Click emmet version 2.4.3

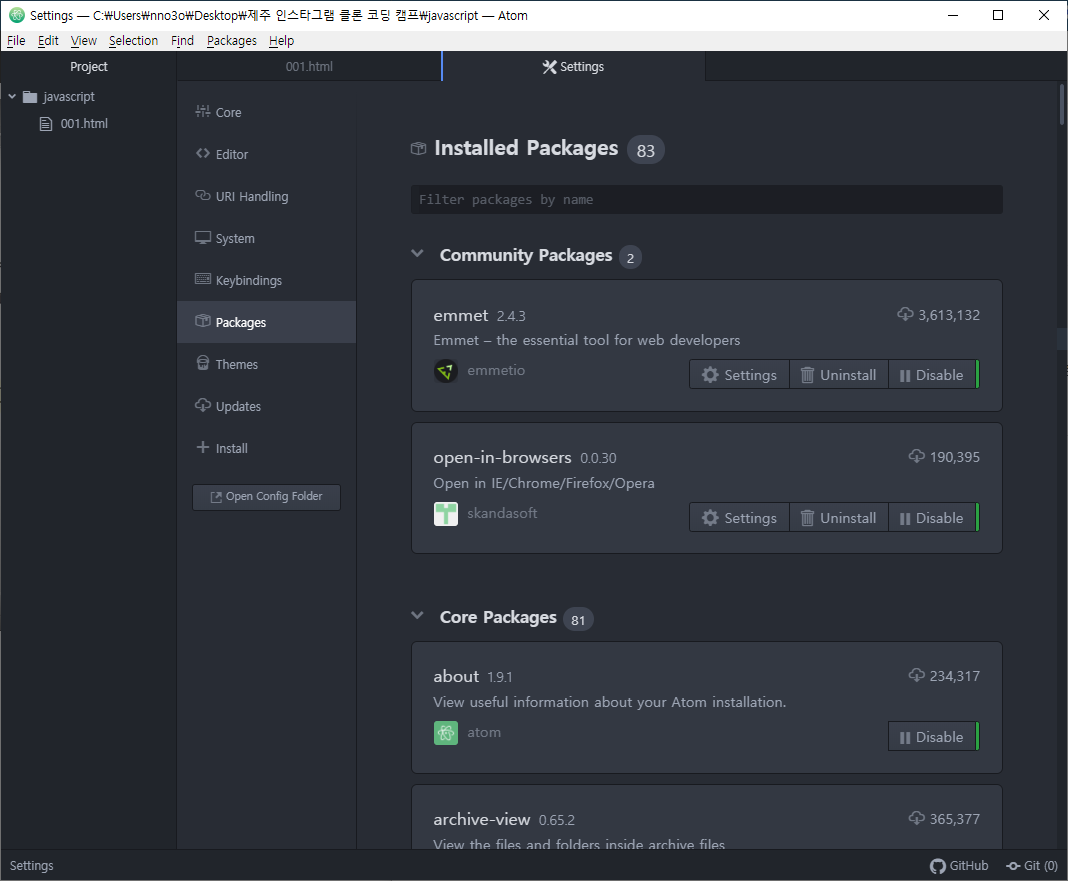(511, 316)
